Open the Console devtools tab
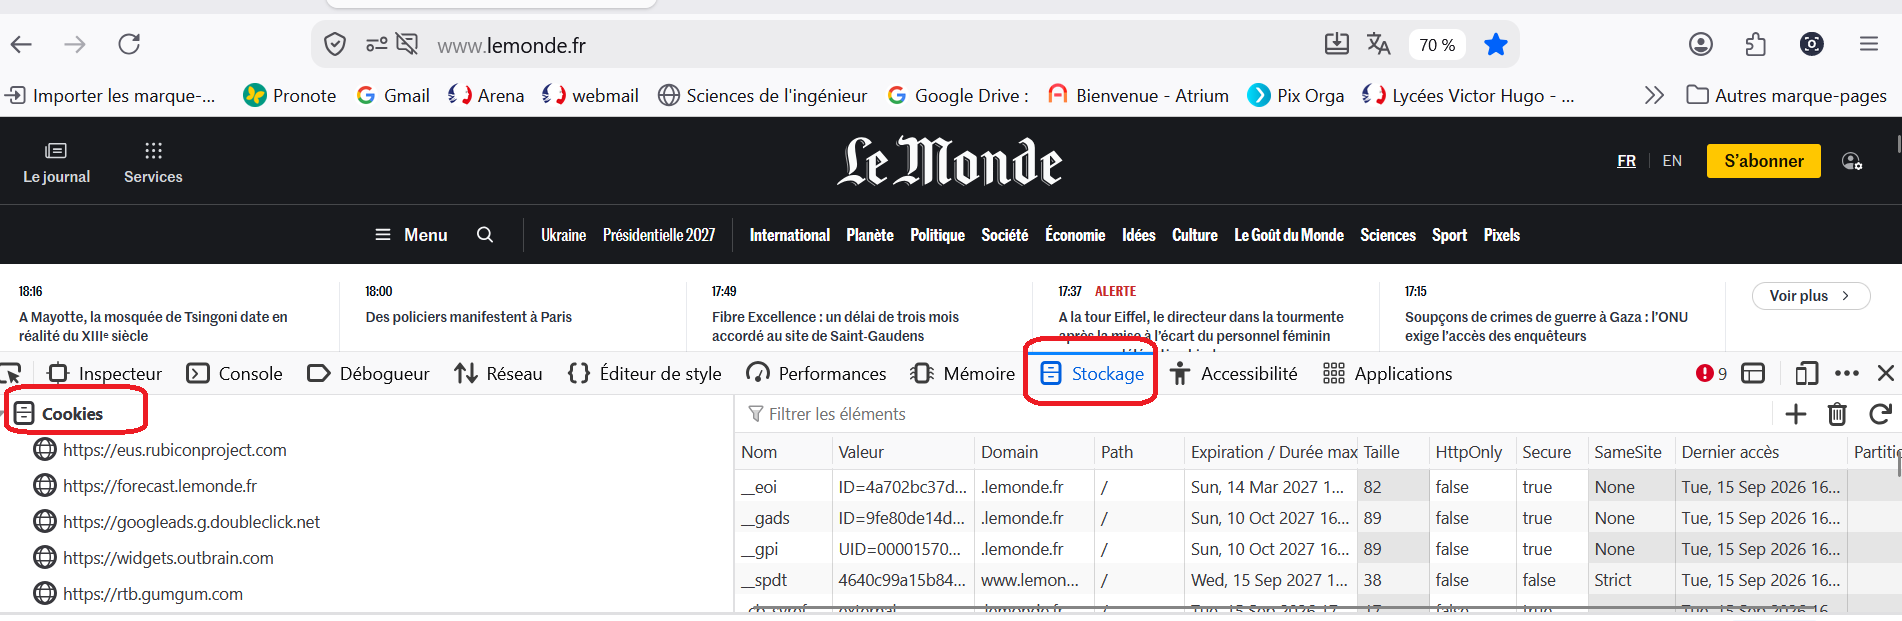The height and width of the screenshot is (621, 1902). point(235,374)
